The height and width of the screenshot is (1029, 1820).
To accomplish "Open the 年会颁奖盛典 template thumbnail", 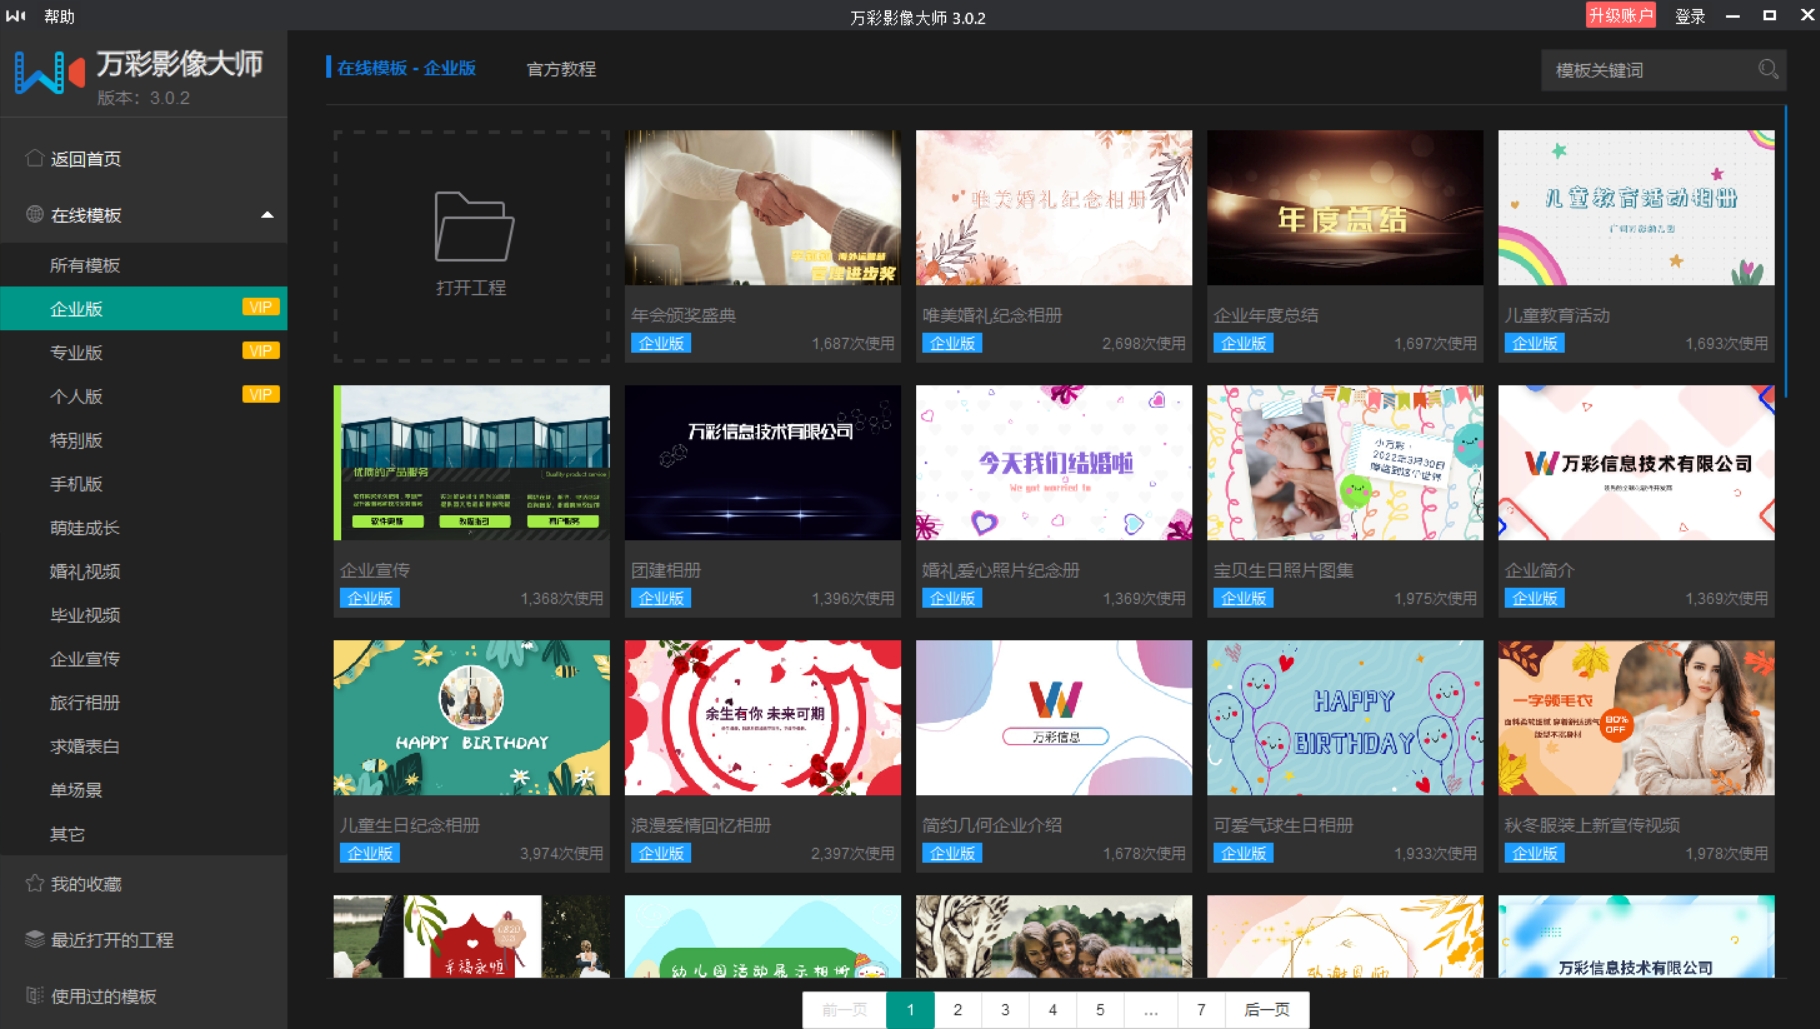I will pyautogui.click(x=762, y=207).
